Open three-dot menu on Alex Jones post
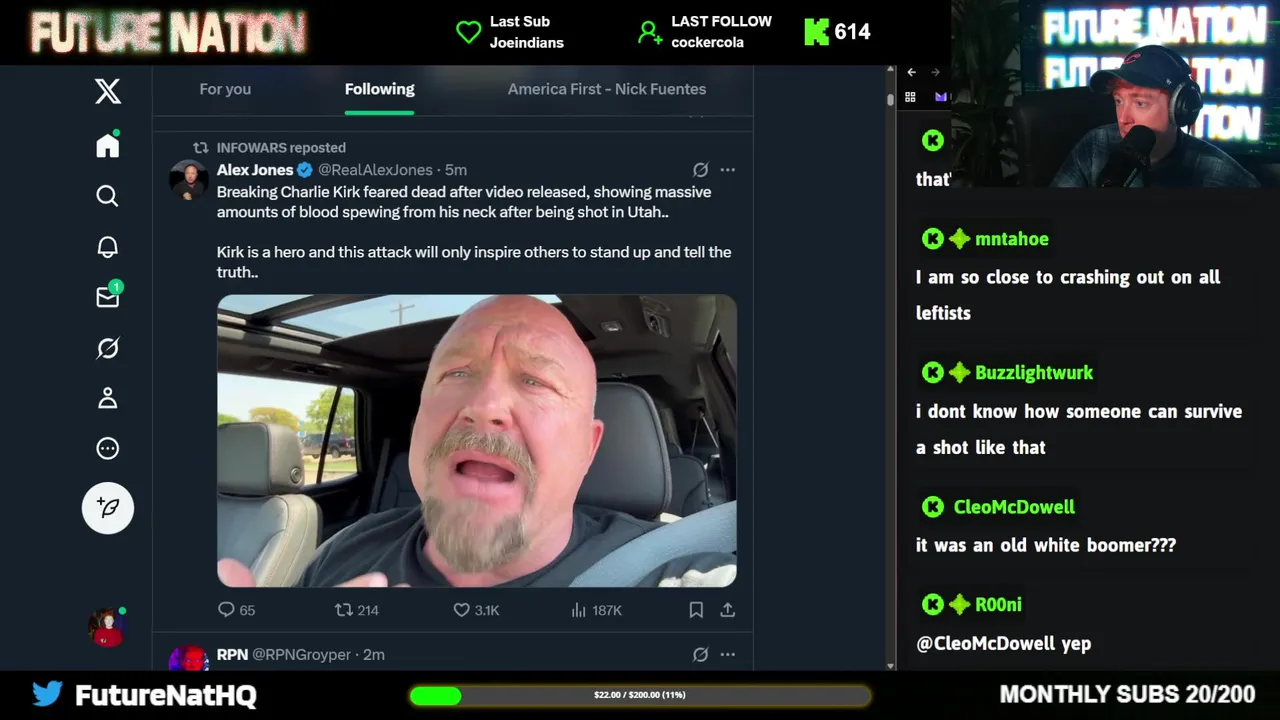This screenshot has height=720, width=1280. tap(728, 170)
